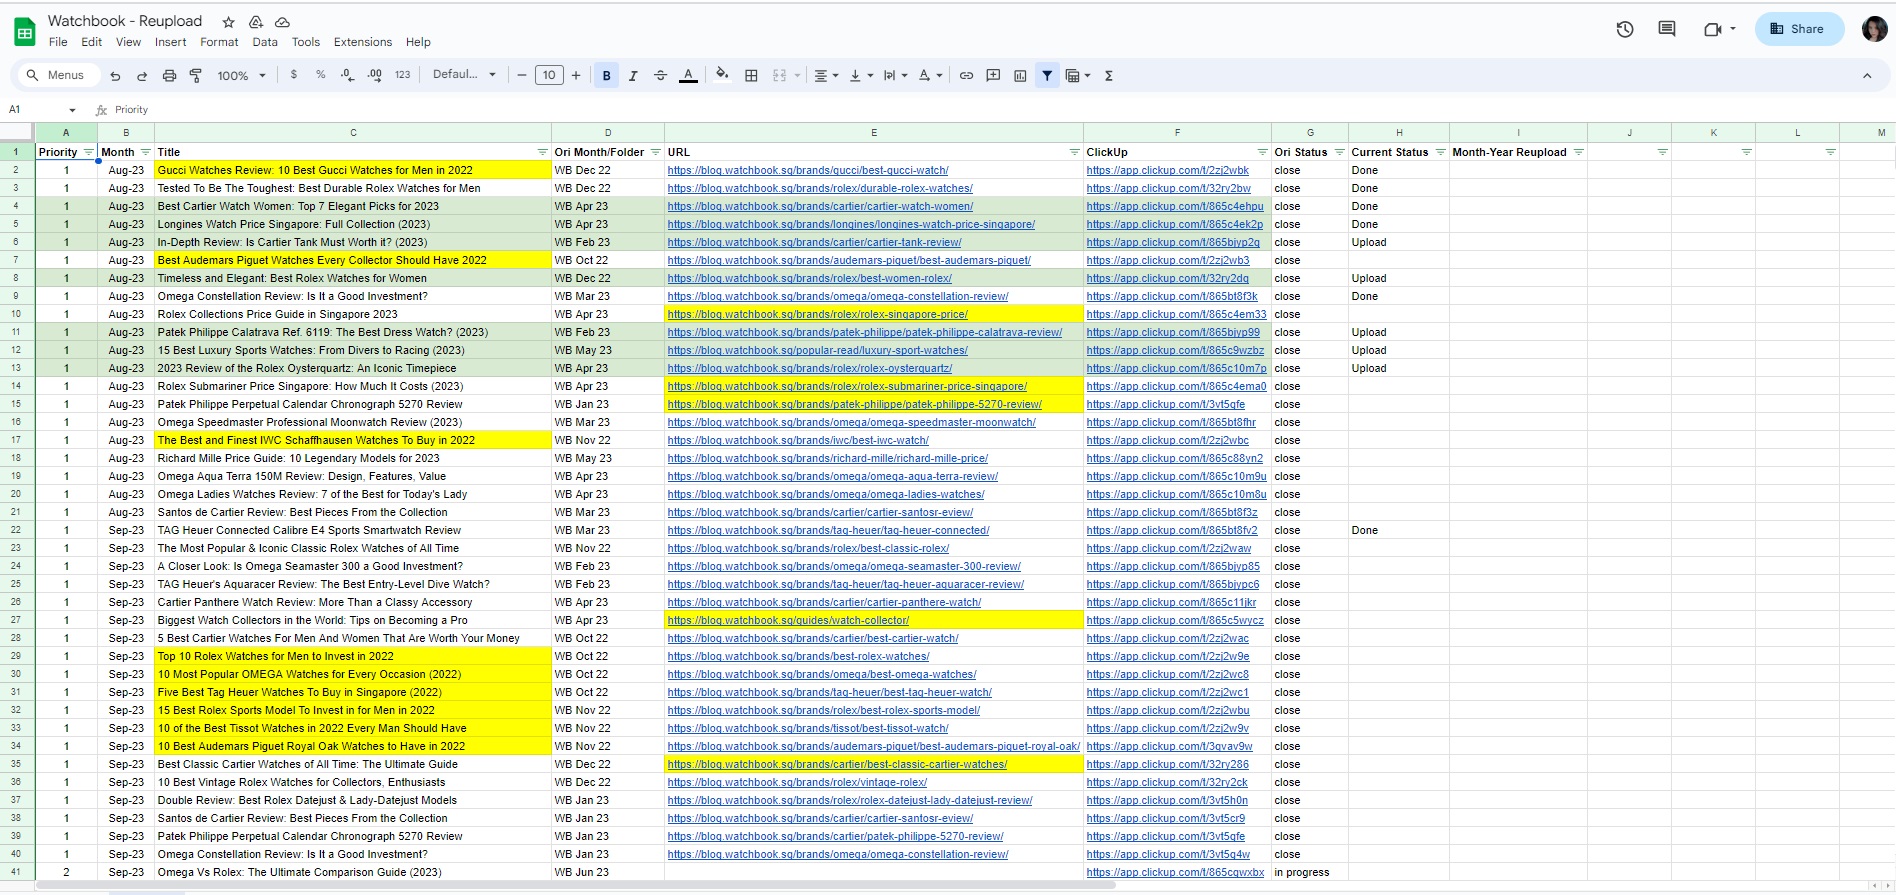The width and height of the screenshot is (1896, 895).
Task: Print the spreadsheet using the printer icon
Action: click(169, 75)
